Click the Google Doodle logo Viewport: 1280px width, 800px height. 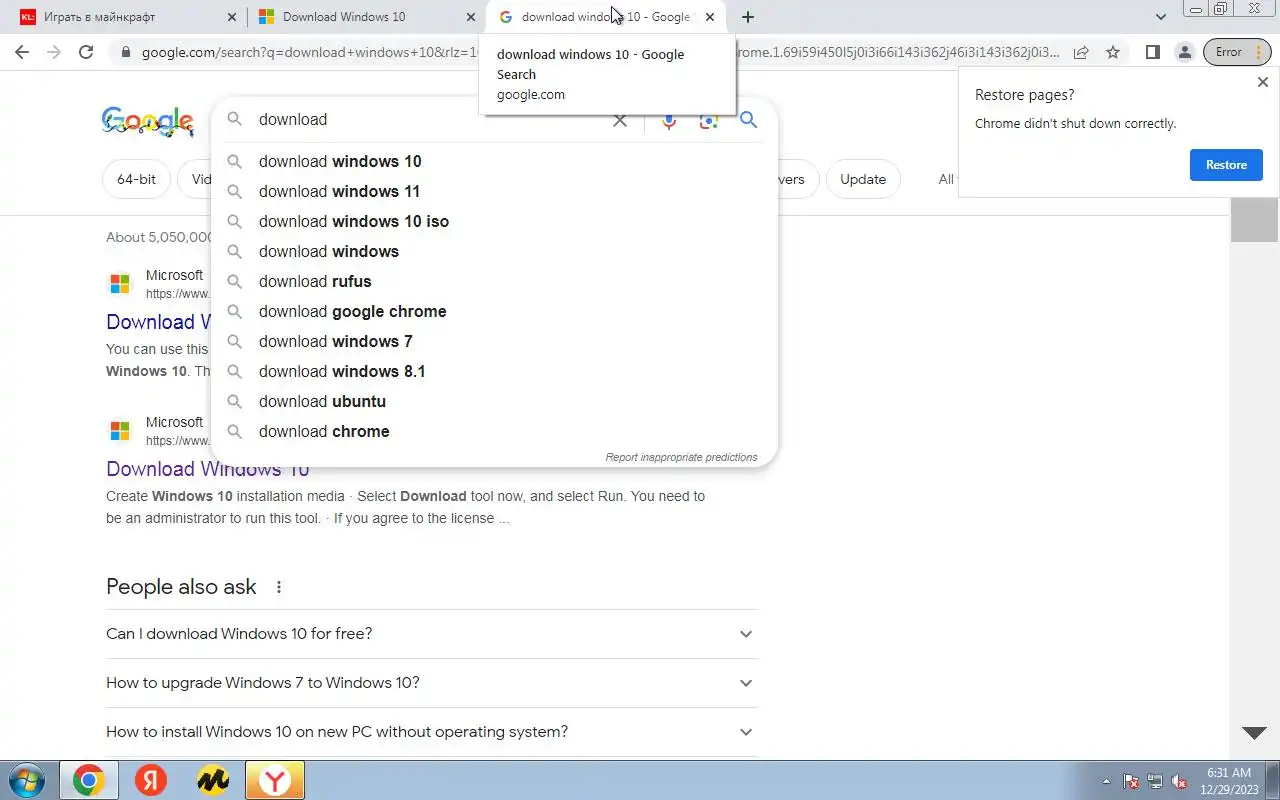click(x=148, y=122)
